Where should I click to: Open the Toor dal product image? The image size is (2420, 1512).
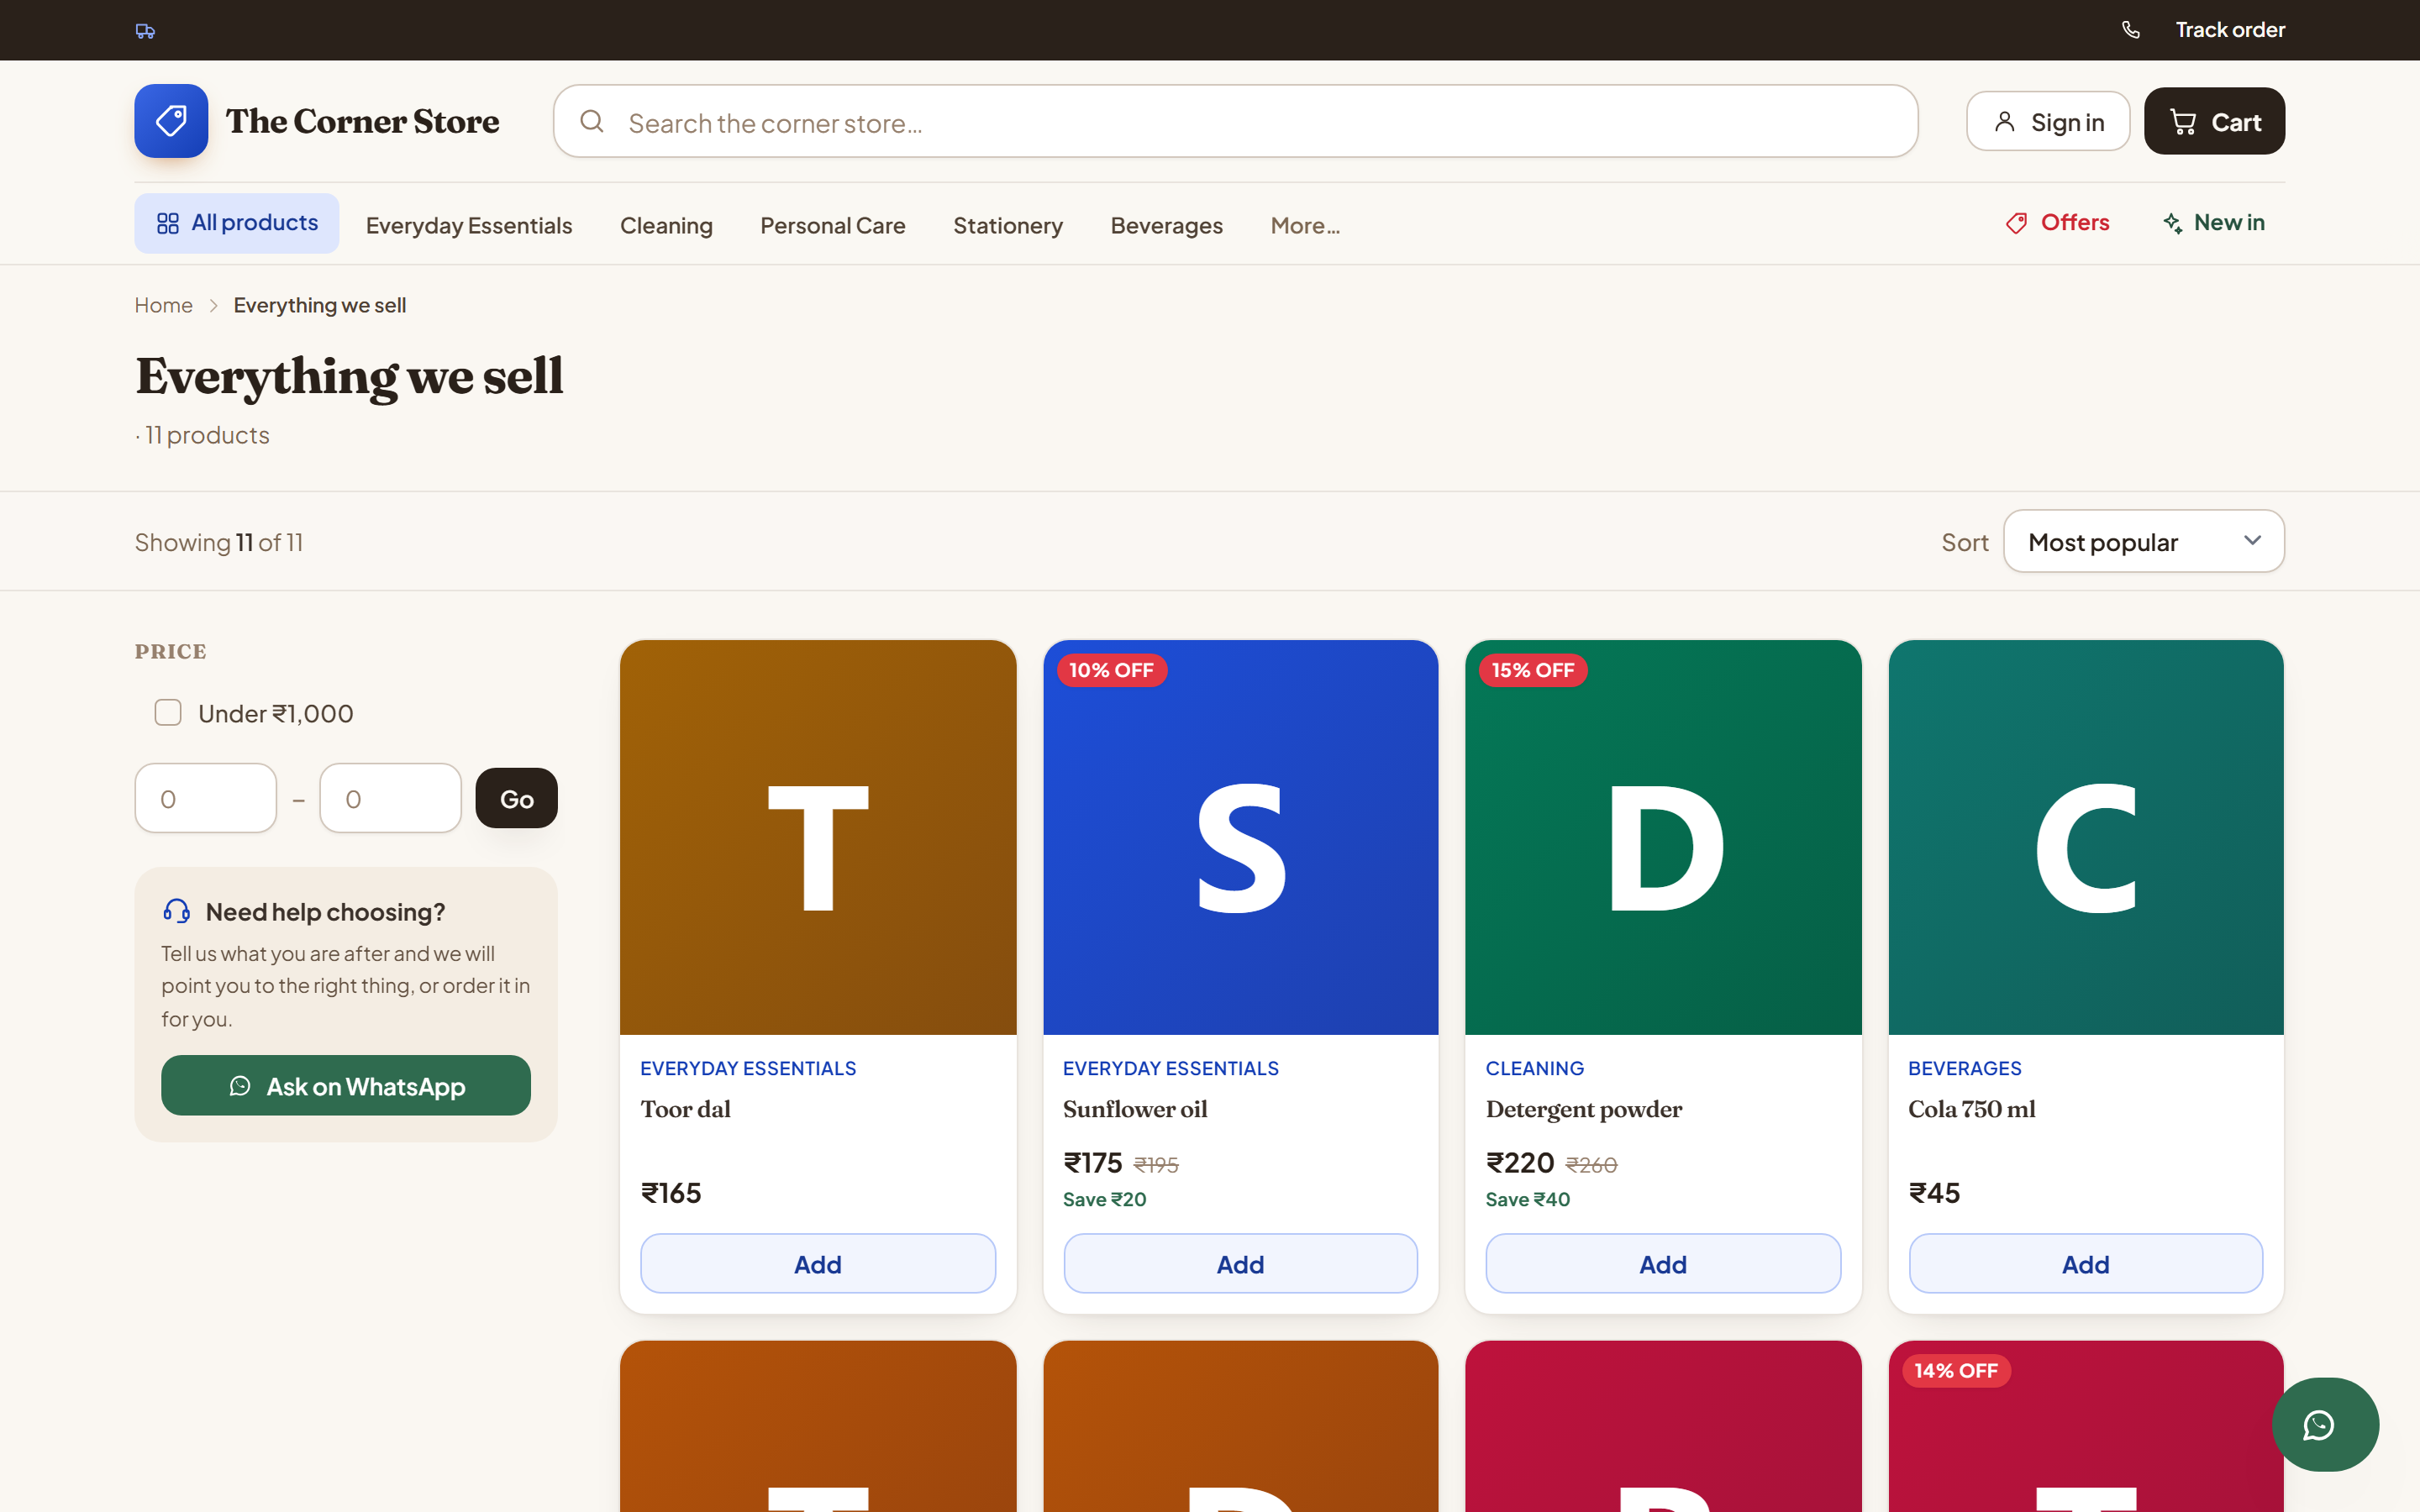(x=818, y=838)
